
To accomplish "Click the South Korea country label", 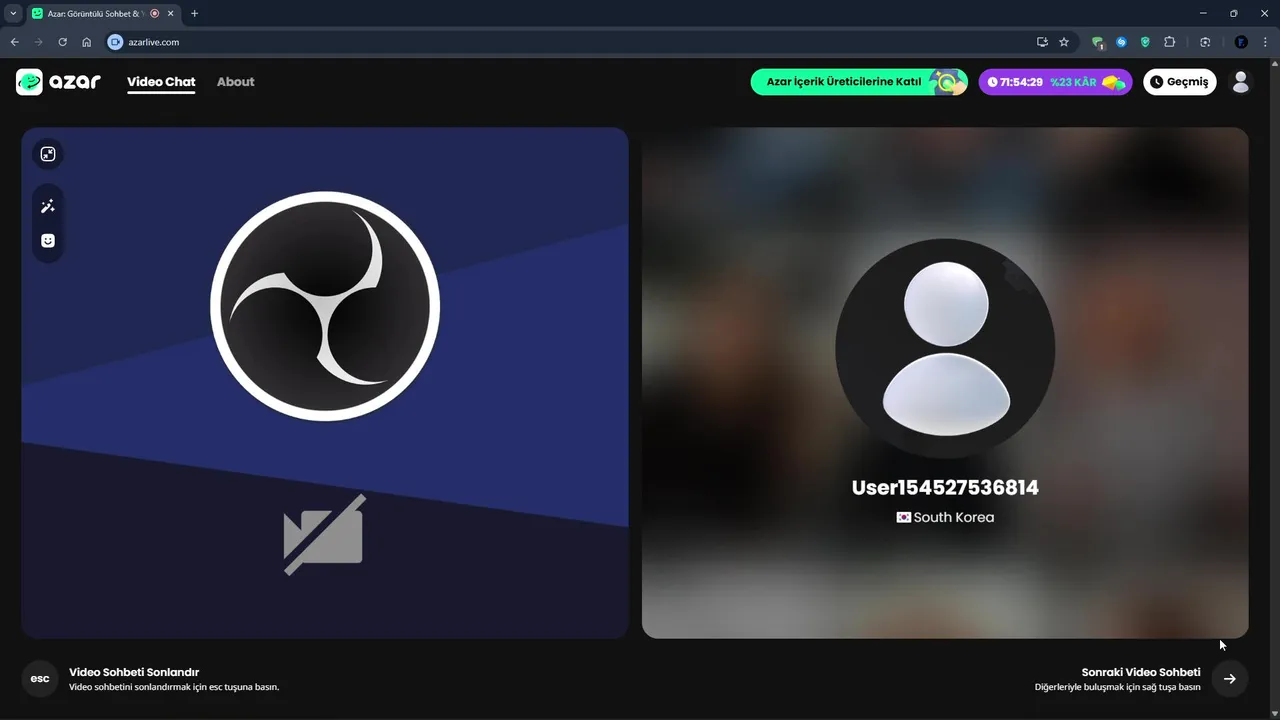I will pyautogui.click(x=945, y=517).
